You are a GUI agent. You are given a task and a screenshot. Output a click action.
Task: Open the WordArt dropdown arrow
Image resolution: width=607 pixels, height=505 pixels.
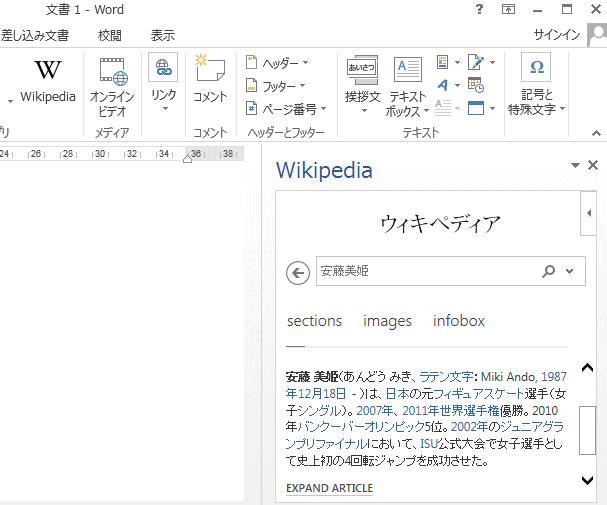coord(457,85)
